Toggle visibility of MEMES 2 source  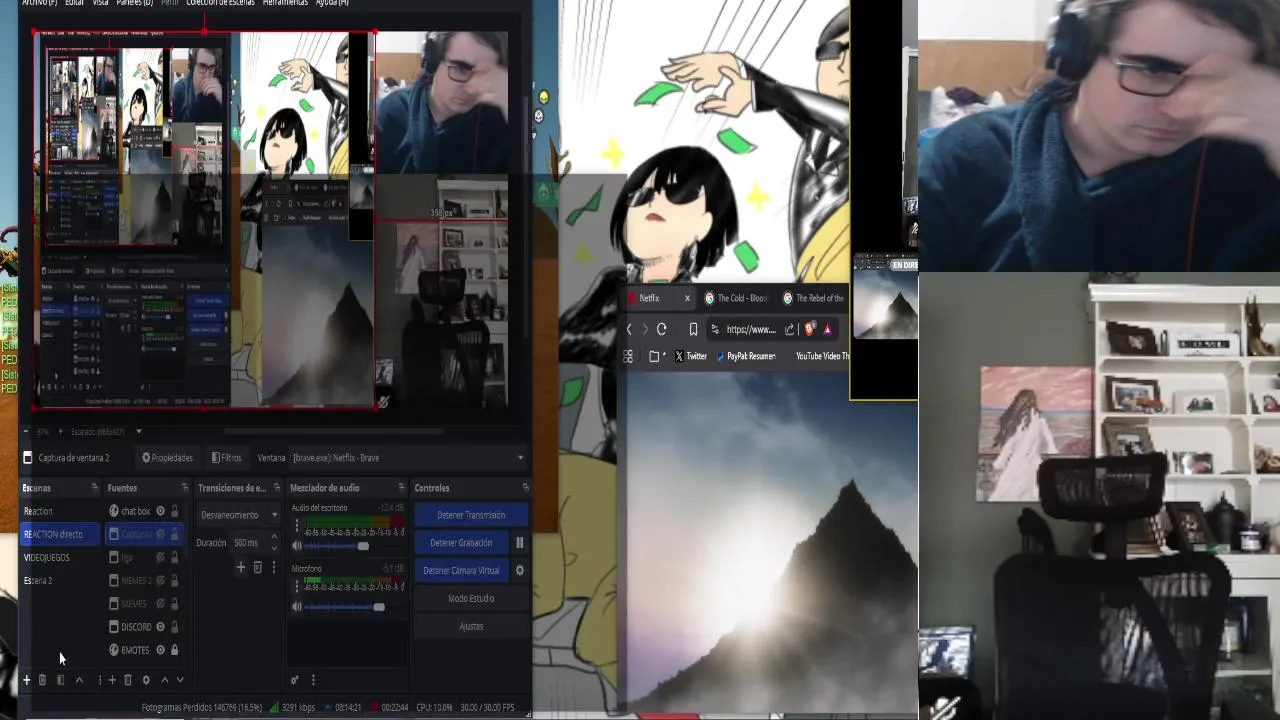click(x=160, y=580)
